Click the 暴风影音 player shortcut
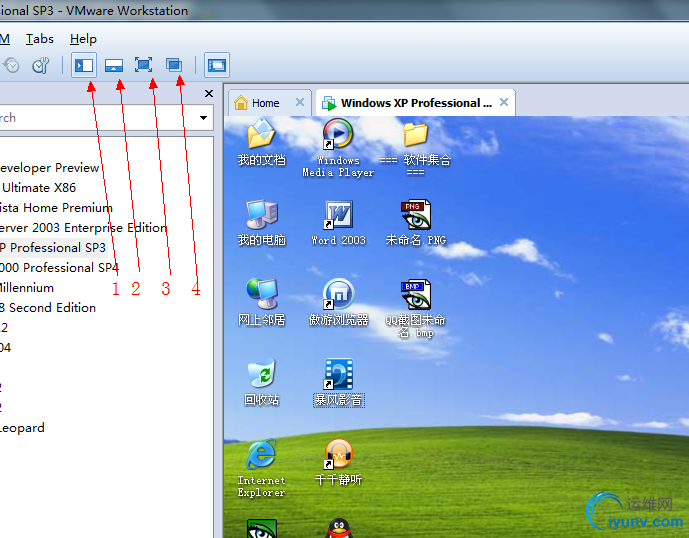Screen dimensions: 689x538 coord(338,382)
